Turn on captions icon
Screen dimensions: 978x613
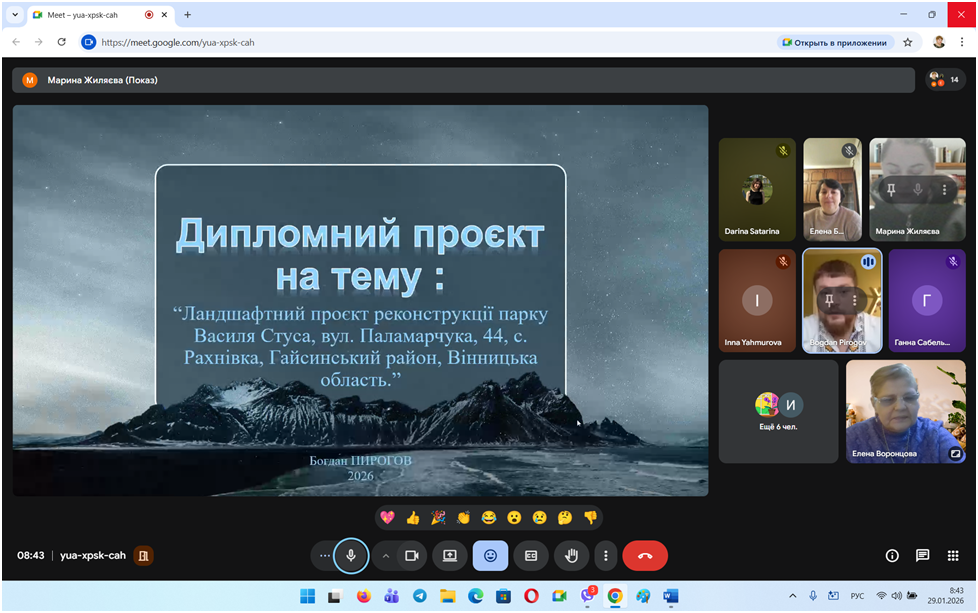[x=531, y=555]
